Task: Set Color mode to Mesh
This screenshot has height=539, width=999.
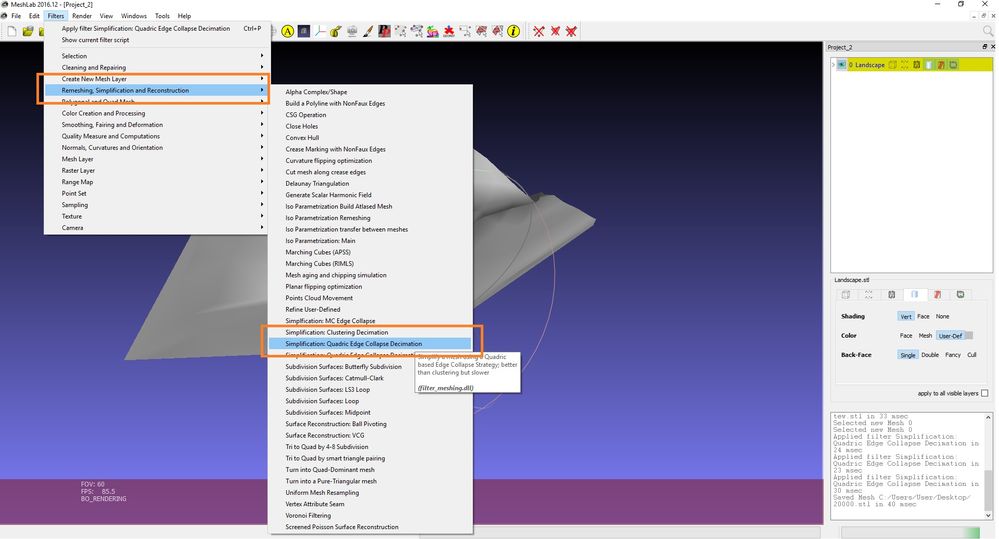Action: [x=925, y=336]
